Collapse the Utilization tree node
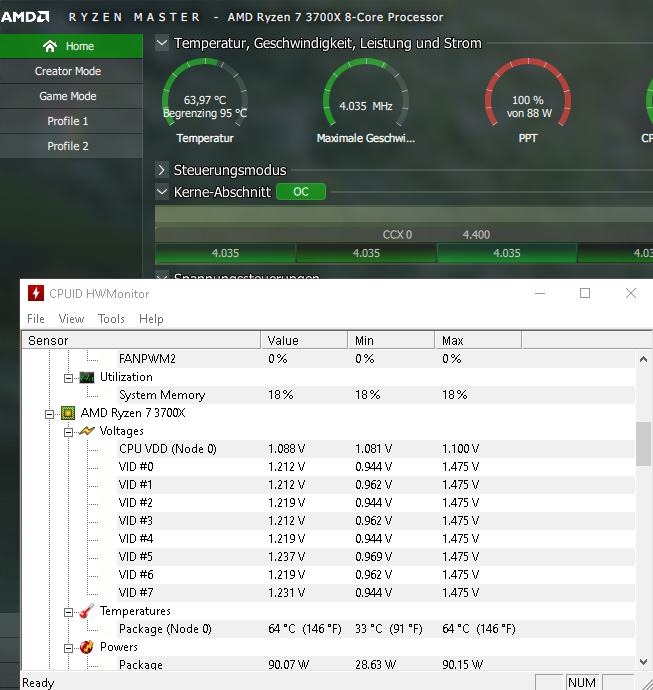653x690 pixels. point(68,378)
